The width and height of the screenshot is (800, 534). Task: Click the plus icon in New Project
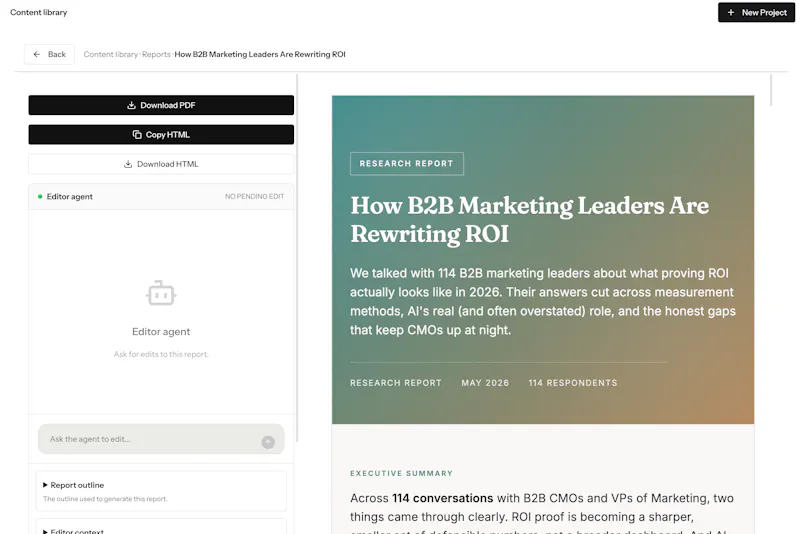[731, 12]
